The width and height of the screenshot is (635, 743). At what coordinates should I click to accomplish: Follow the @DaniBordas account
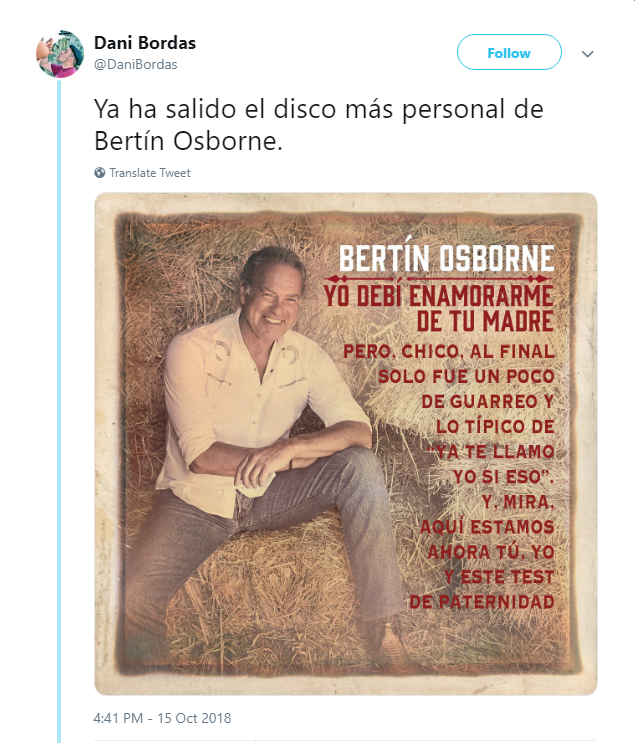509,52
